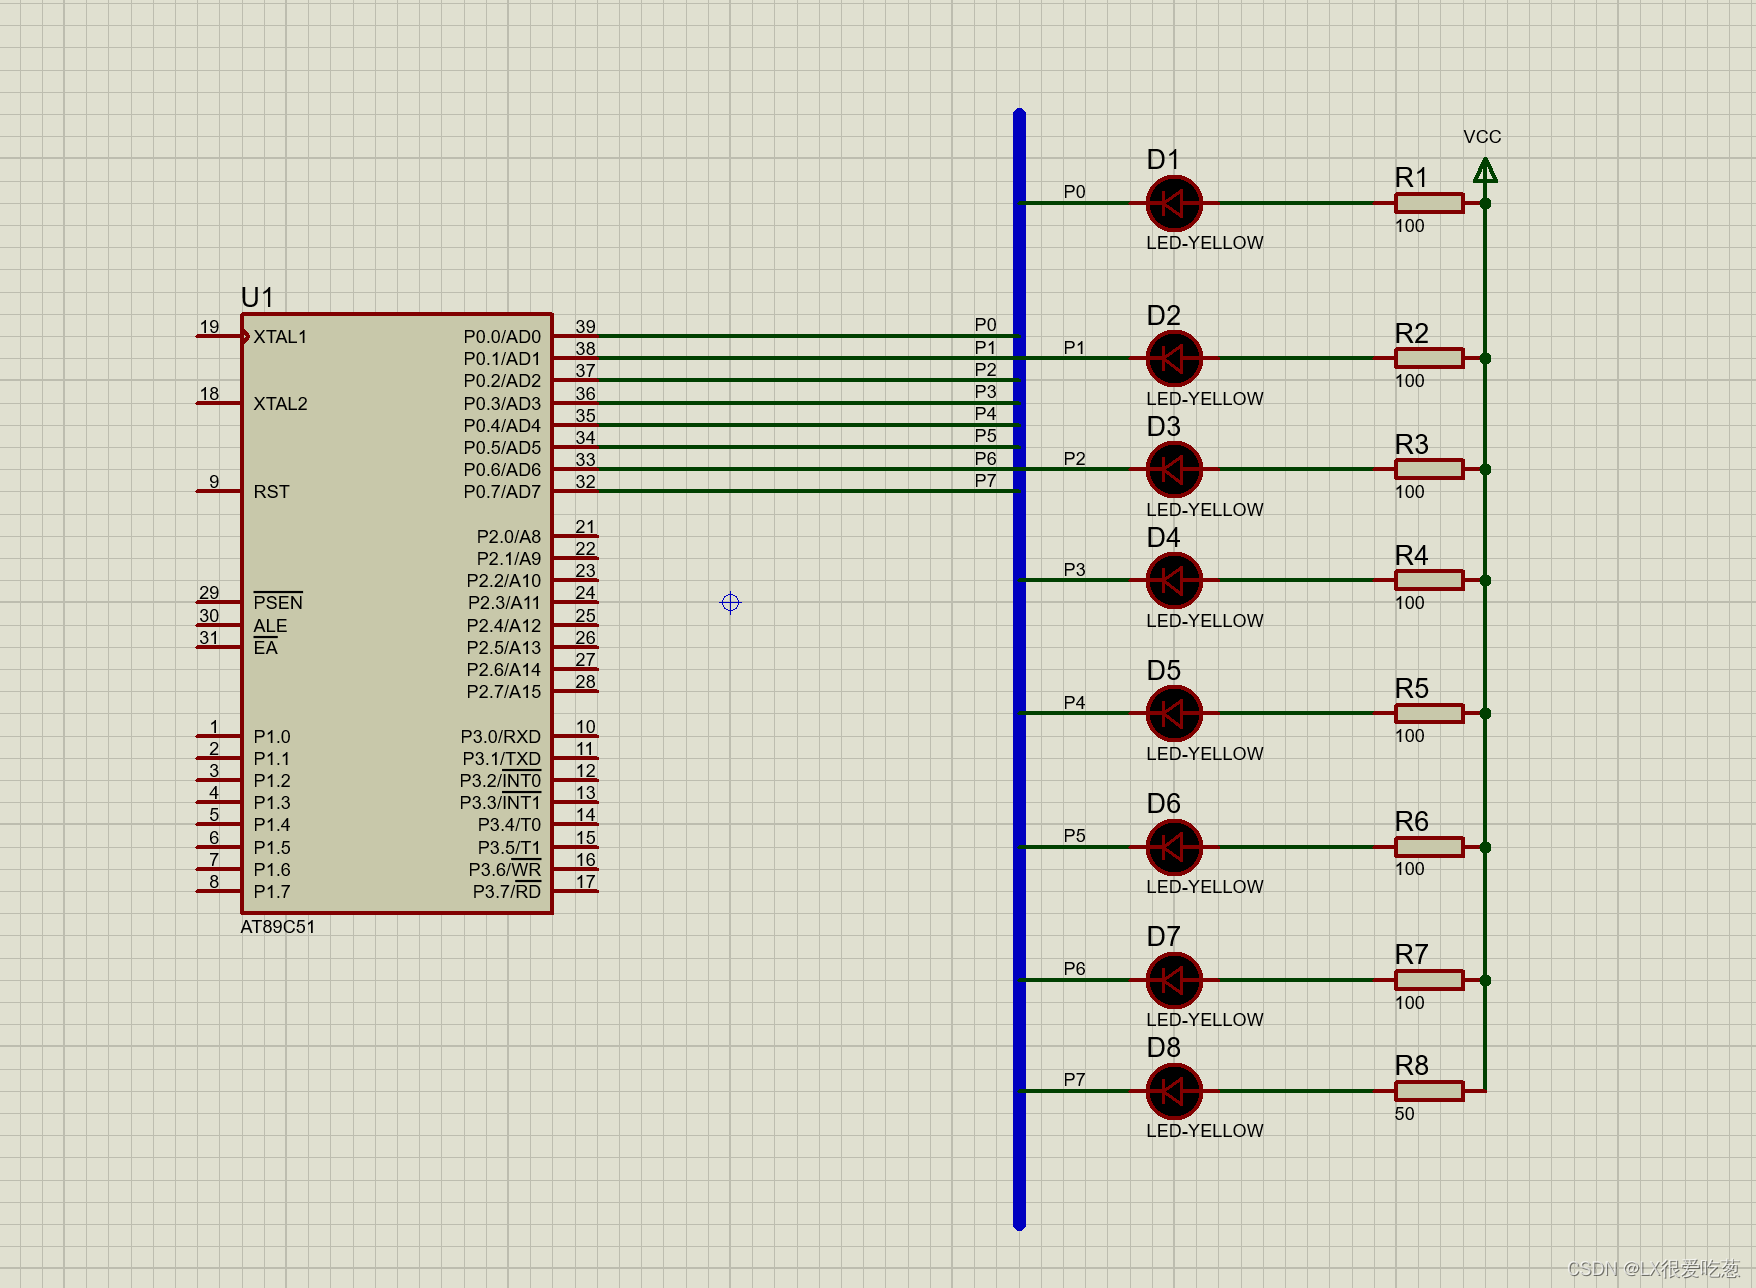The height and width of the screenshot is (1288, 1756).
Task: Click the XTAL1 pin 19
Action: click(218, 336)
